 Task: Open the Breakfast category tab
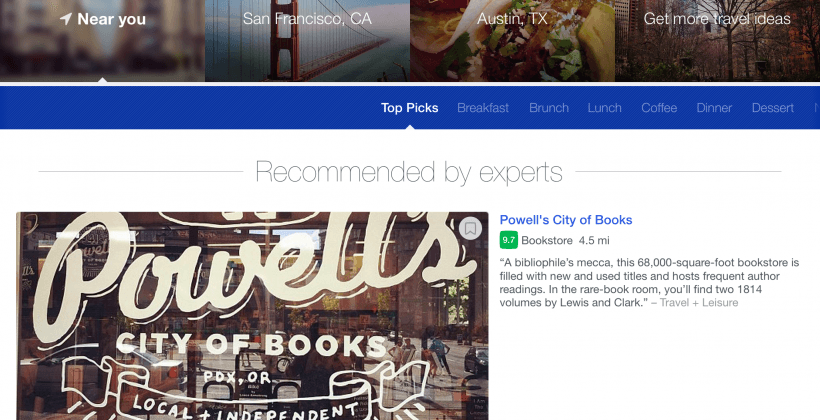[483, 108]
